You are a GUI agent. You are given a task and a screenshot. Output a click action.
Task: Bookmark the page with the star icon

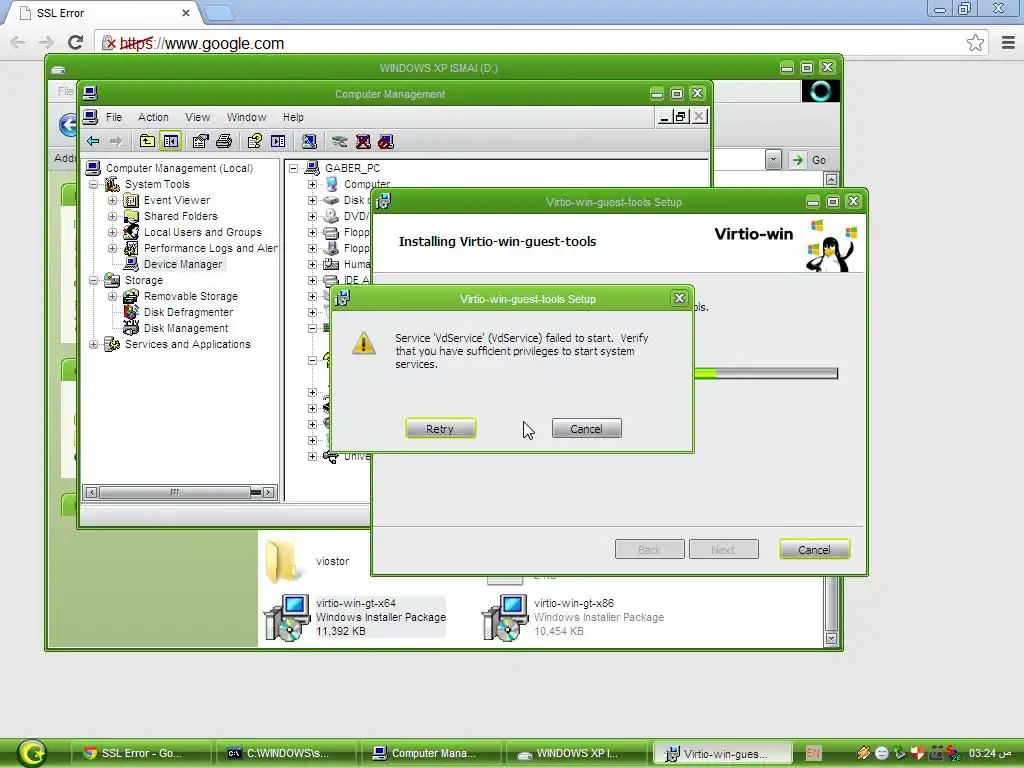(x=975, y=43)
